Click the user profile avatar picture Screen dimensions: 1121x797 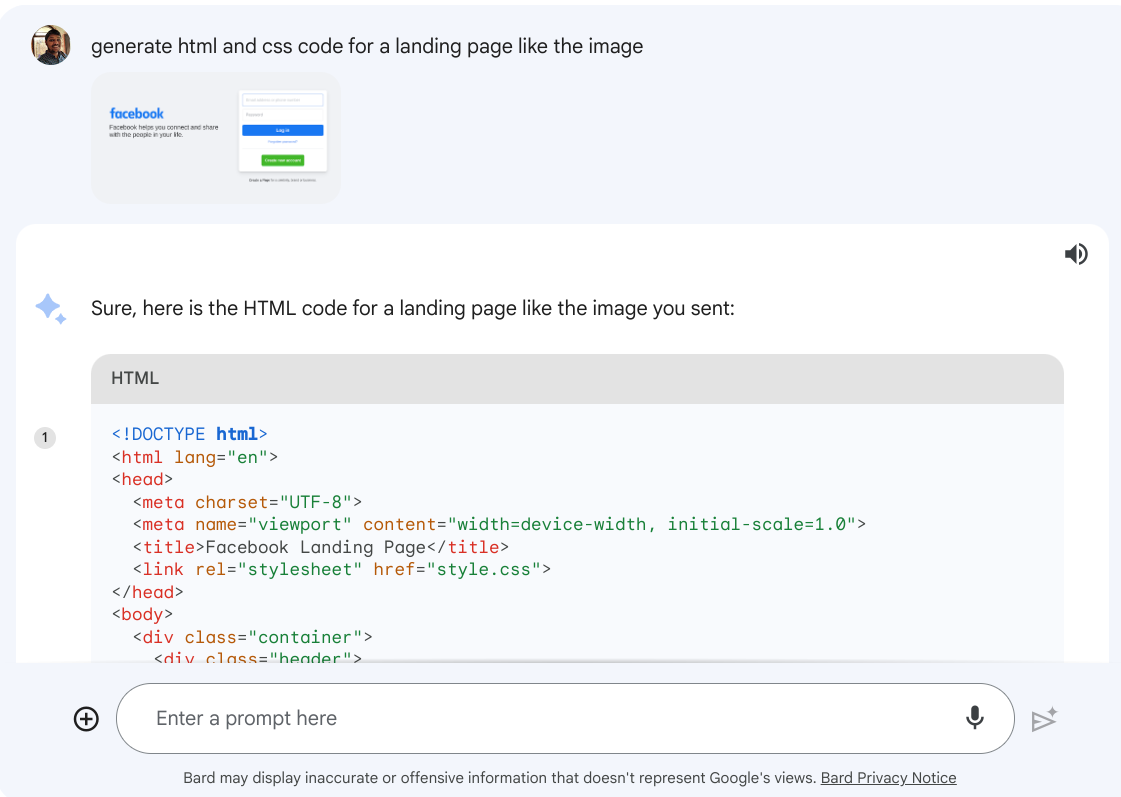[49, 44]
